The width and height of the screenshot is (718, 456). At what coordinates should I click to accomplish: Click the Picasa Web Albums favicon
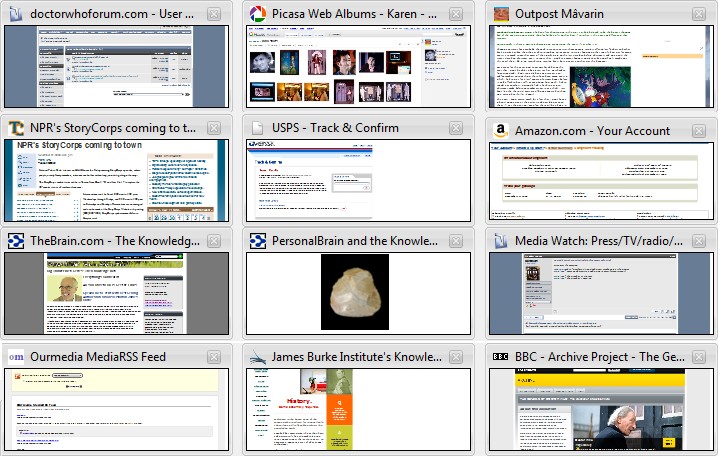pos(258,14)
